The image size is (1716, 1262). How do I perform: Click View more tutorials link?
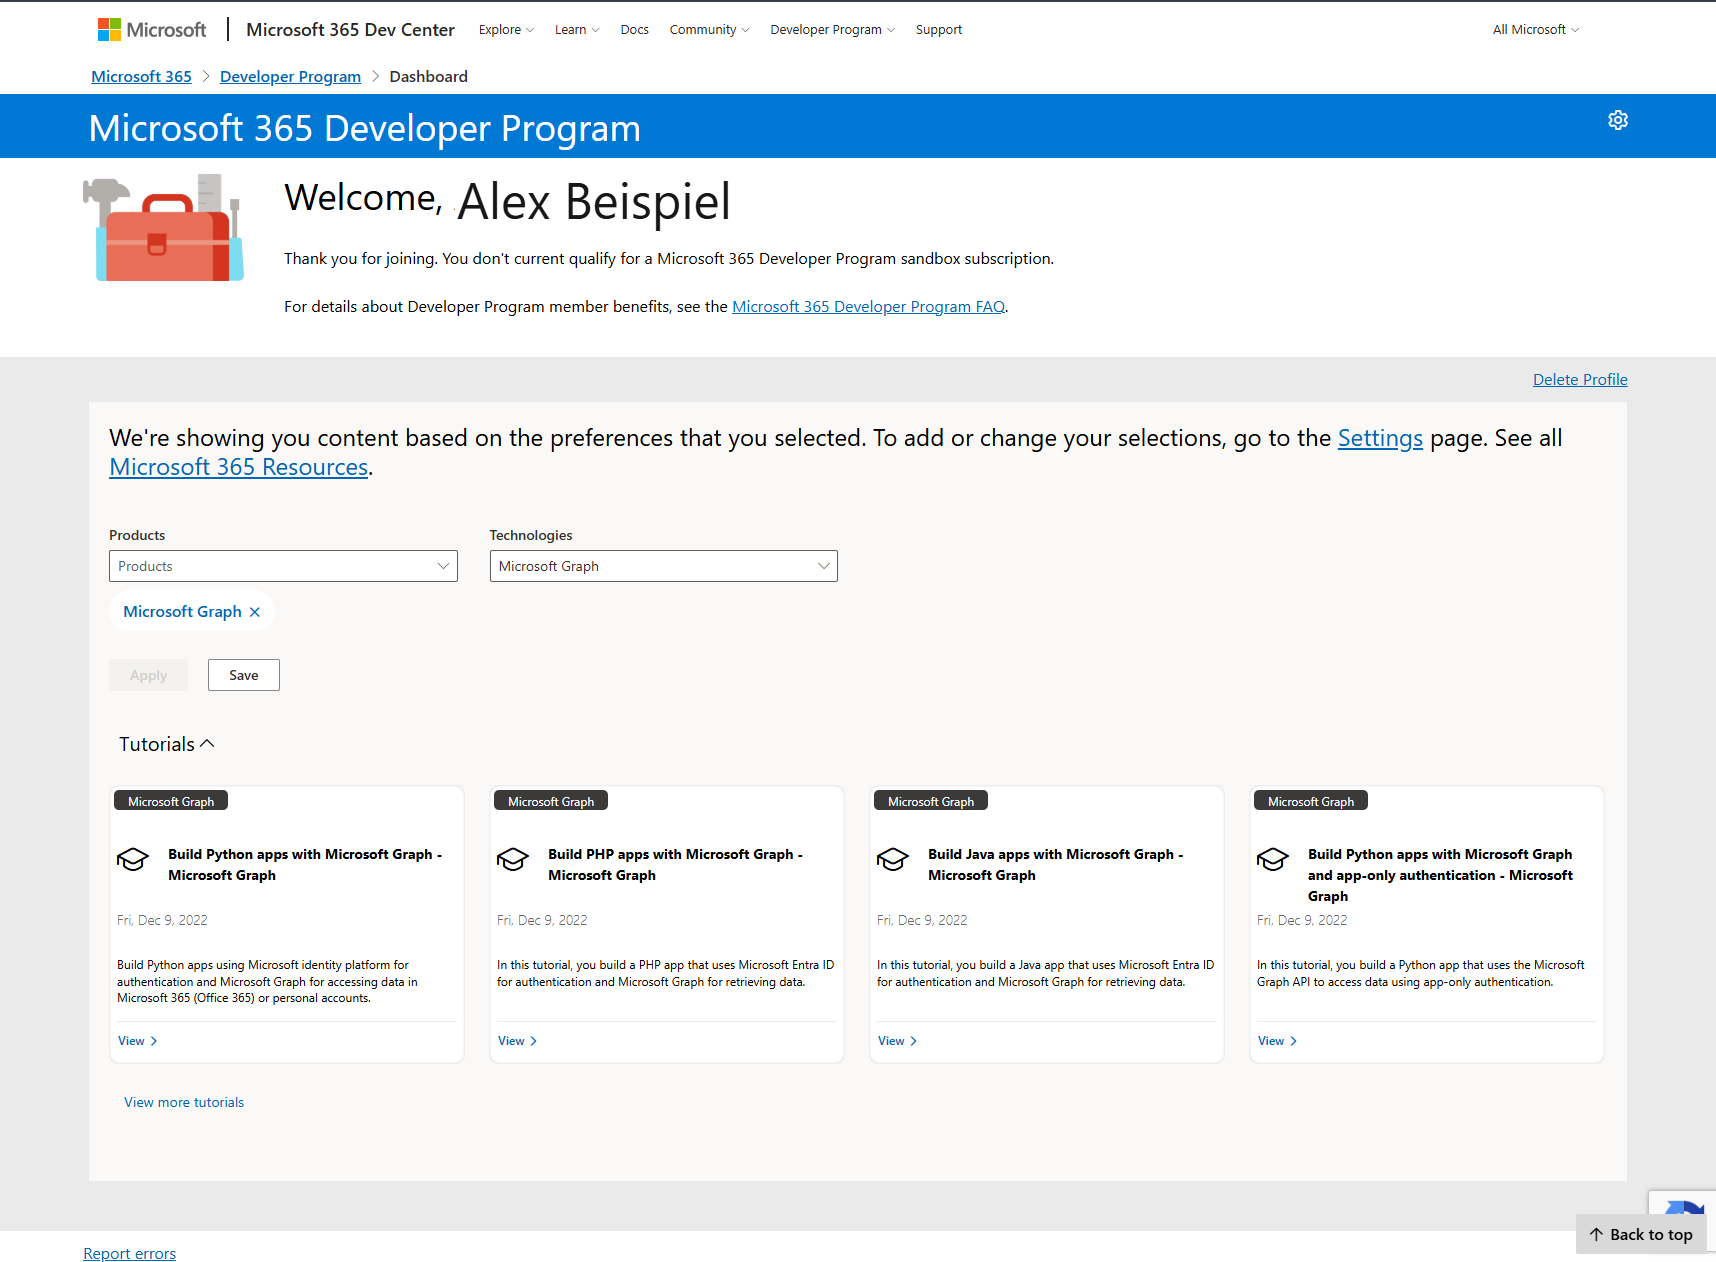[x=184, y=1102]
